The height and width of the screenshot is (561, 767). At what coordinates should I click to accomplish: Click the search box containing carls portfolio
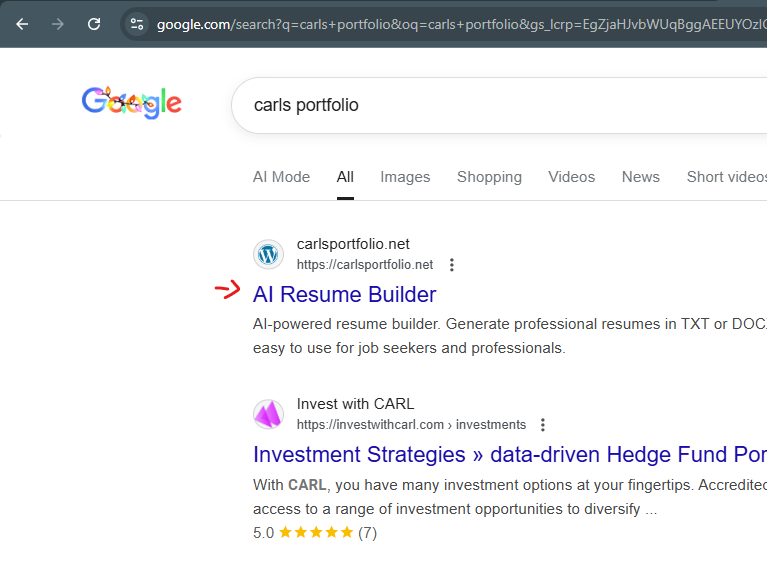499,105
